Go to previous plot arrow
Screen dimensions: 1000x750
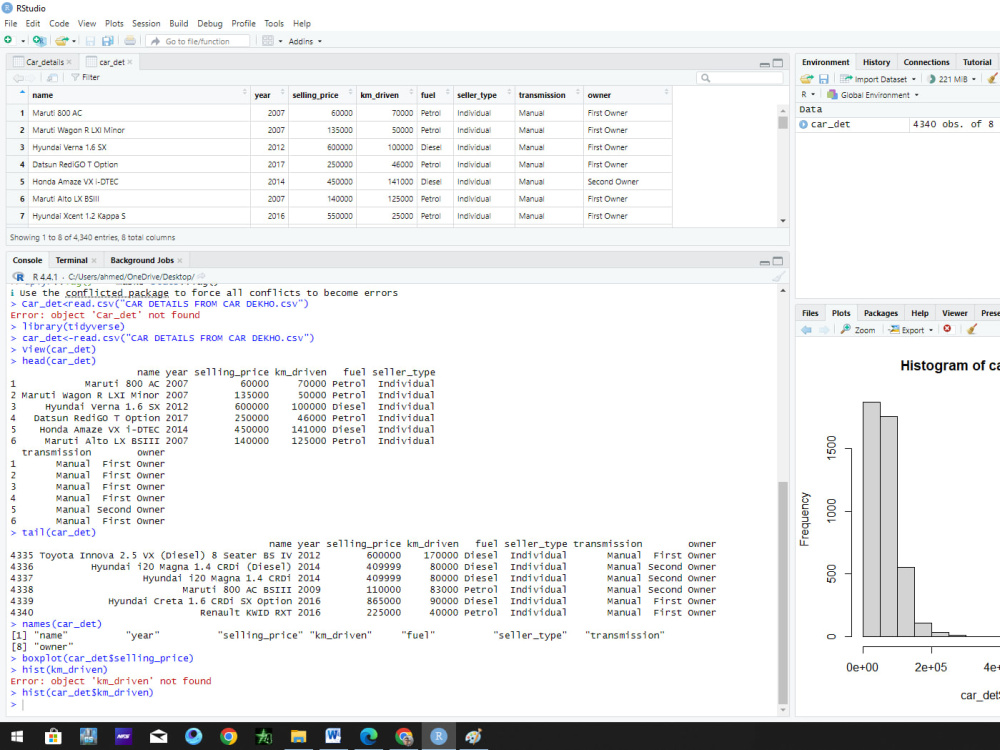(806, 330)
